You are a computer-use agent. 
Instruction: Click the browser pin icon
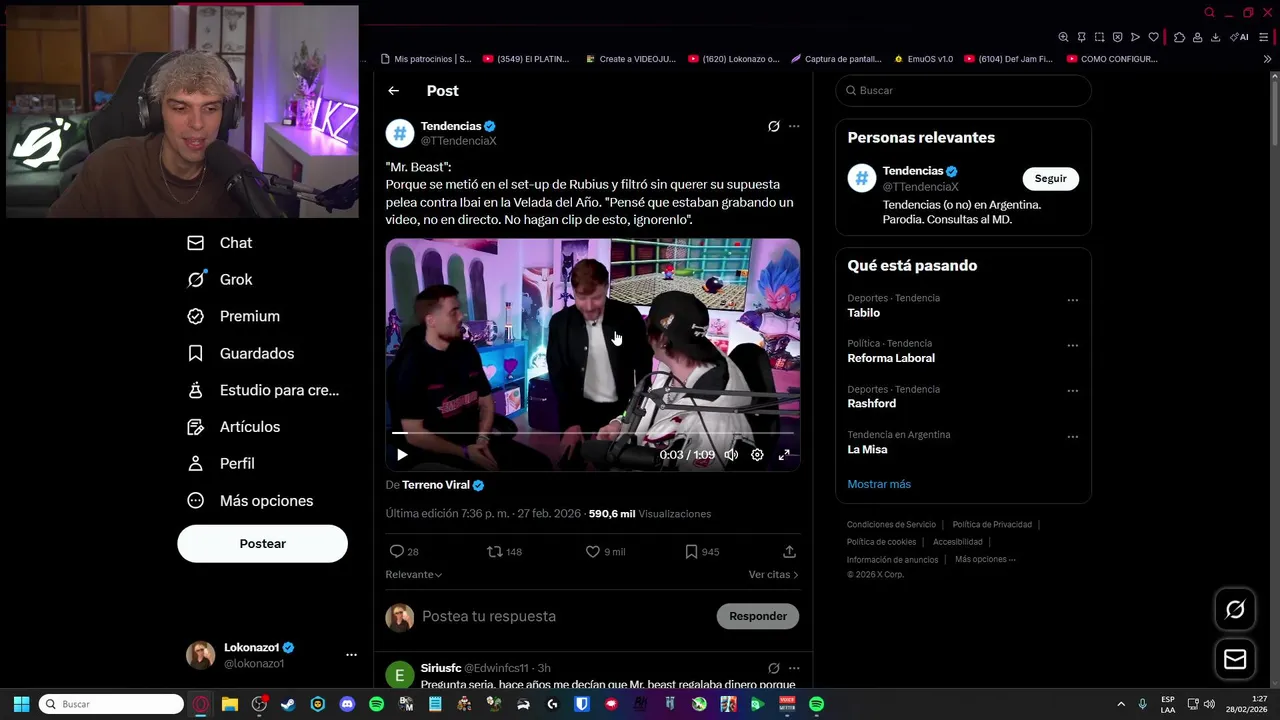[x=1081, y=37]
